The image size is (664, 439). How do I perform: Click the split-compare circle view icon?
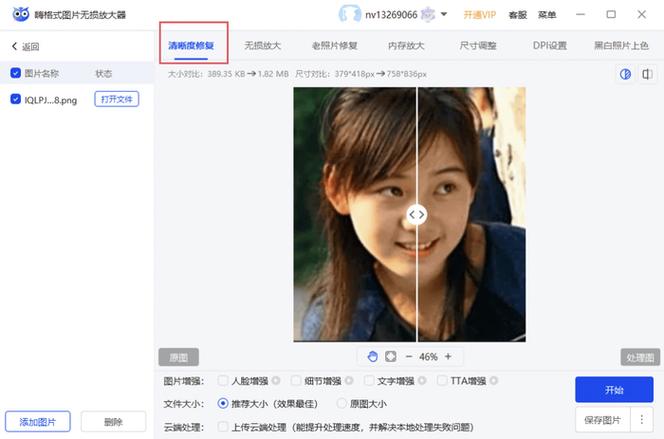pyautogui.click(x=625, y=74)
